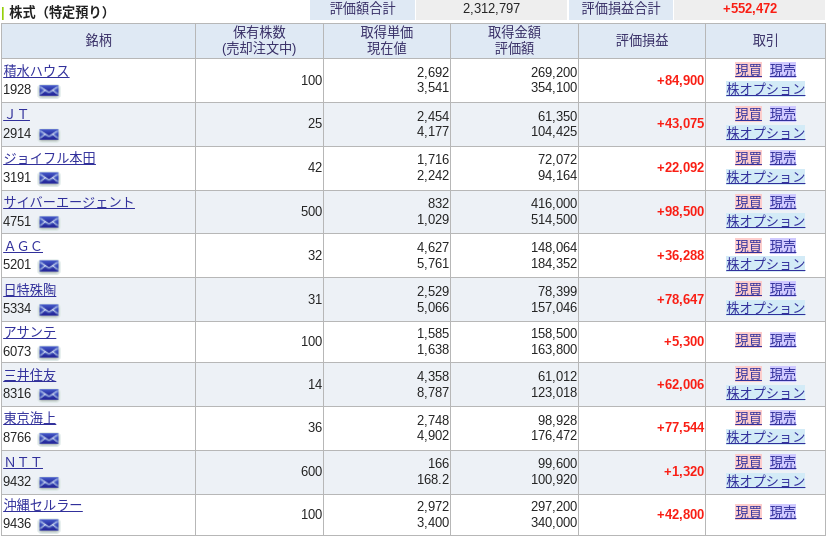
Task: Open 株オプション for 三井住友
Action: tap(766, 393)
